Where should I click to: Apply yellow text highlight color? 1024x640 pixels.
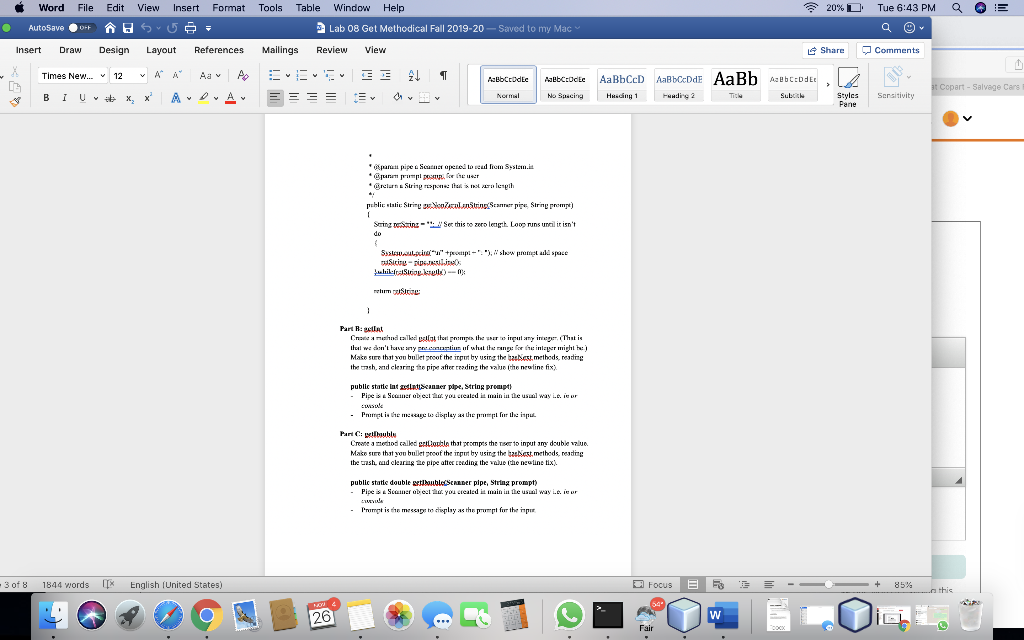204,98
